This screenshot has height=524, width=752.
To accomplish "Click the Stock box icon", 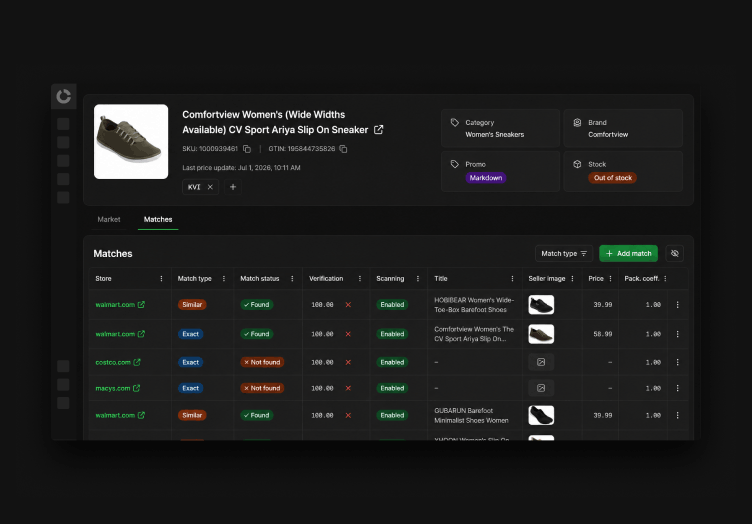I will 577,164.
